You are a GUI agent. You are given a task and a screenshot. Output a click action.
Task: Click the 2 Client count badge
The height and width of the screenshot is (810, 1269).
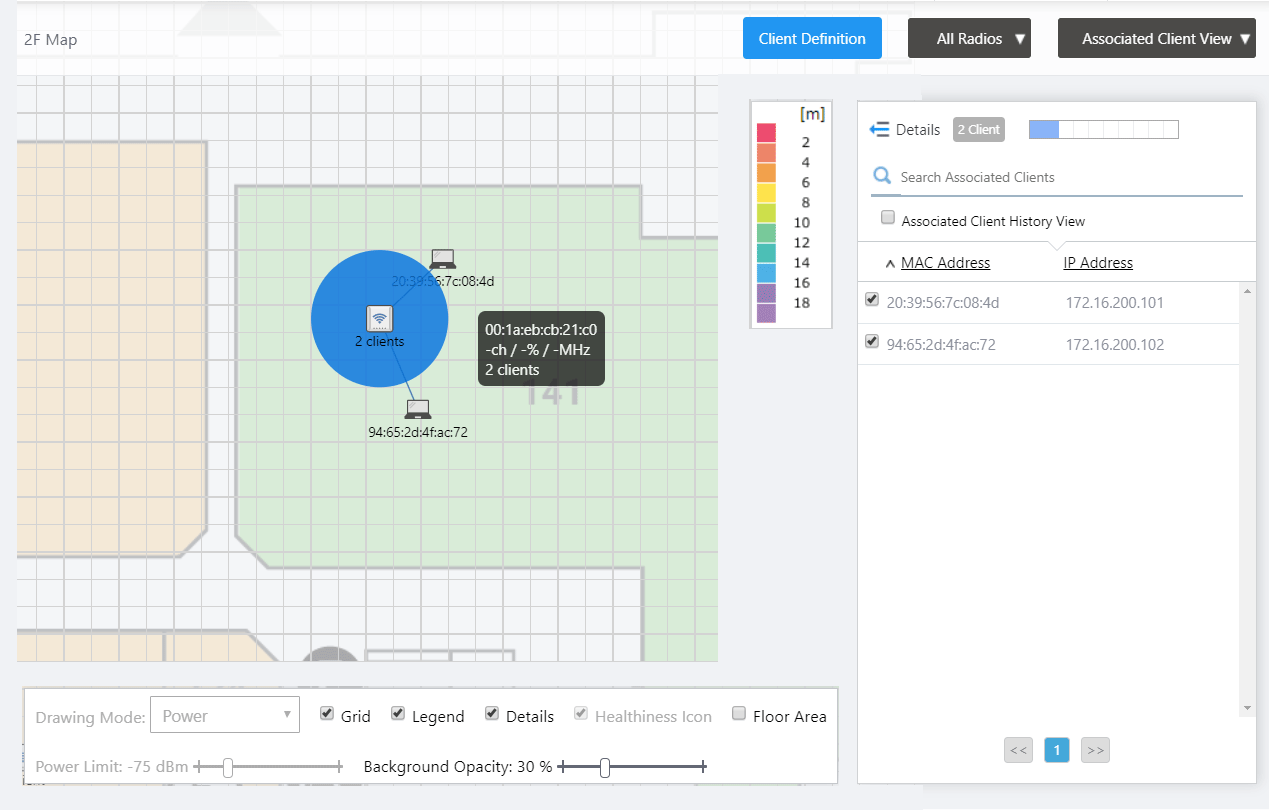tap(978, 129)
